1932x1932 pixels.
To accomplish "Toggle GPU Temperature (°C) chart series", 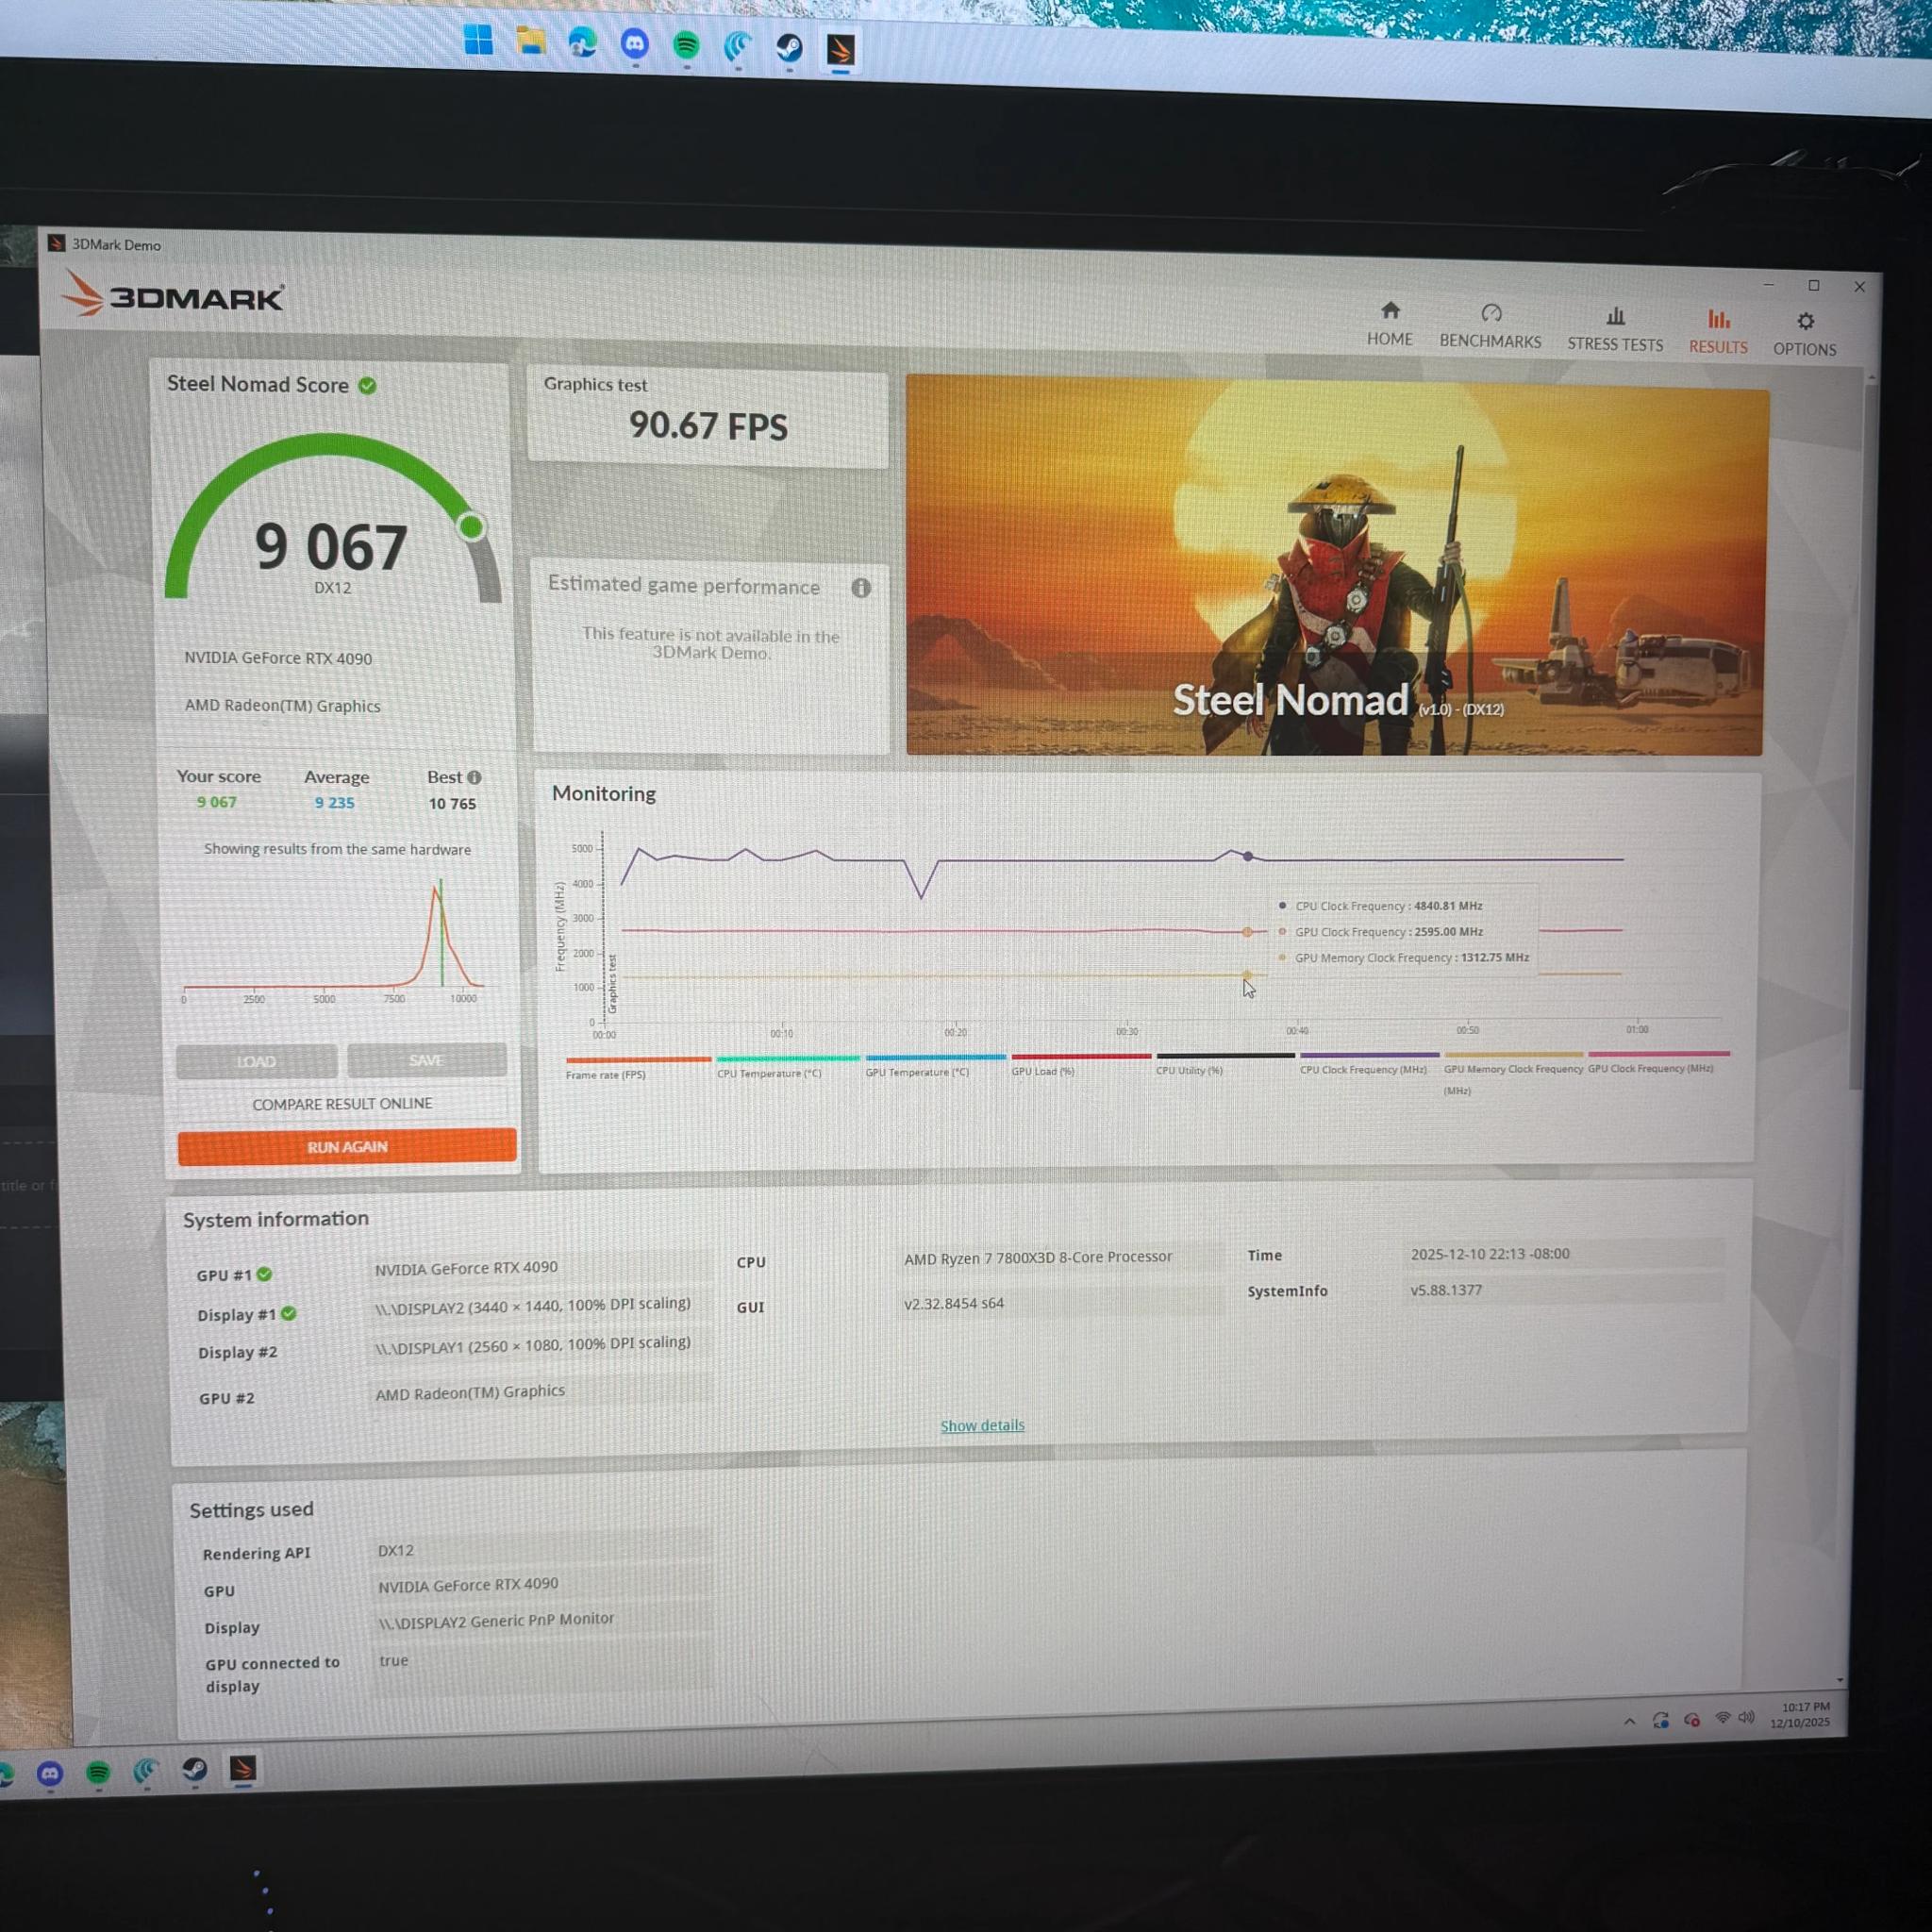I will click(935, 1064).
